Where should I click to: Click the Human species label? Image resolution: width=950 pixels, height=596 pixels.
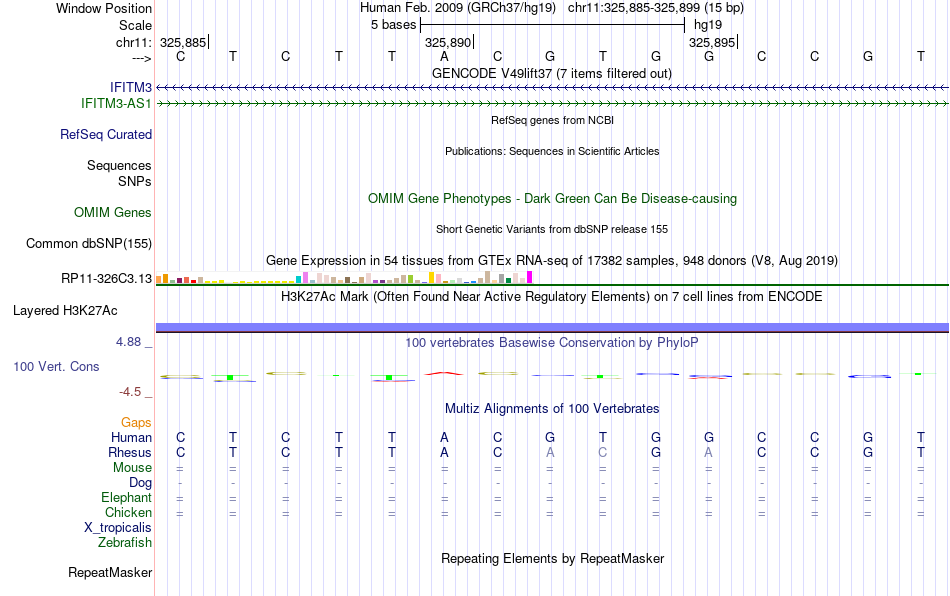tap(131, 437)
